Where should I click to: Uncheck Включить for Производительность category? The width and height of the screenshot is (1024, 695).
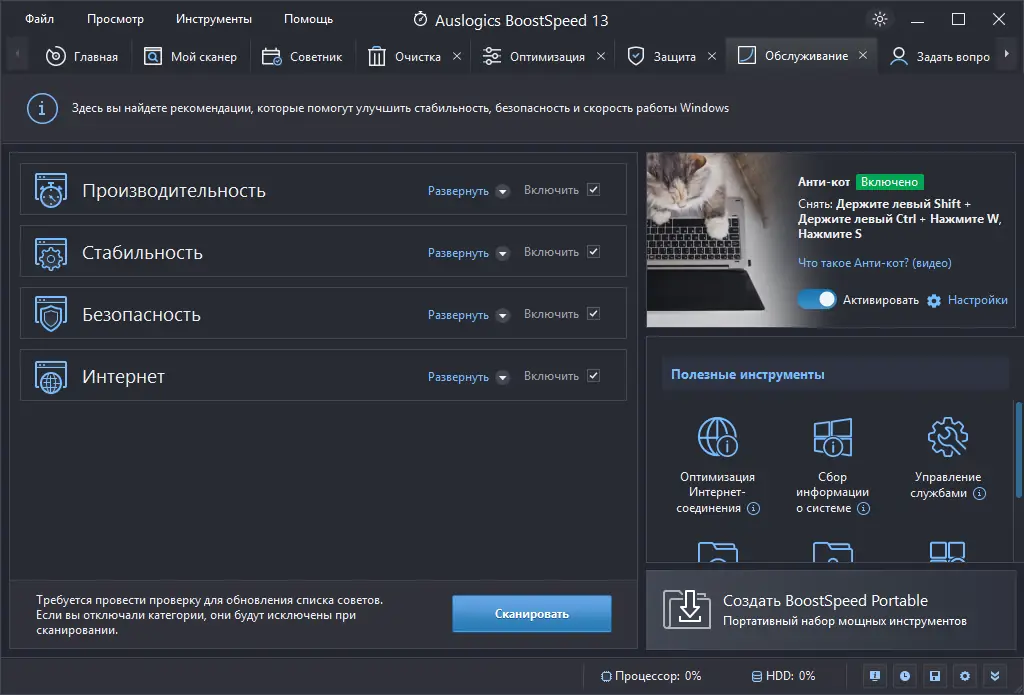point(595,190)
